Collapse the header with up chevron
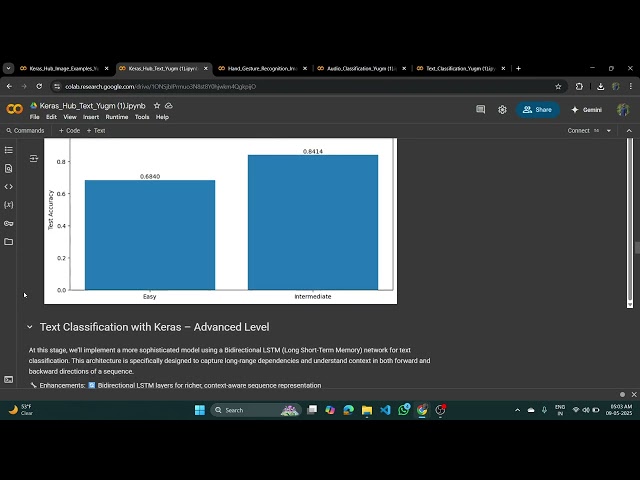This screenshot has height=480, width=640. click(629, 131)
